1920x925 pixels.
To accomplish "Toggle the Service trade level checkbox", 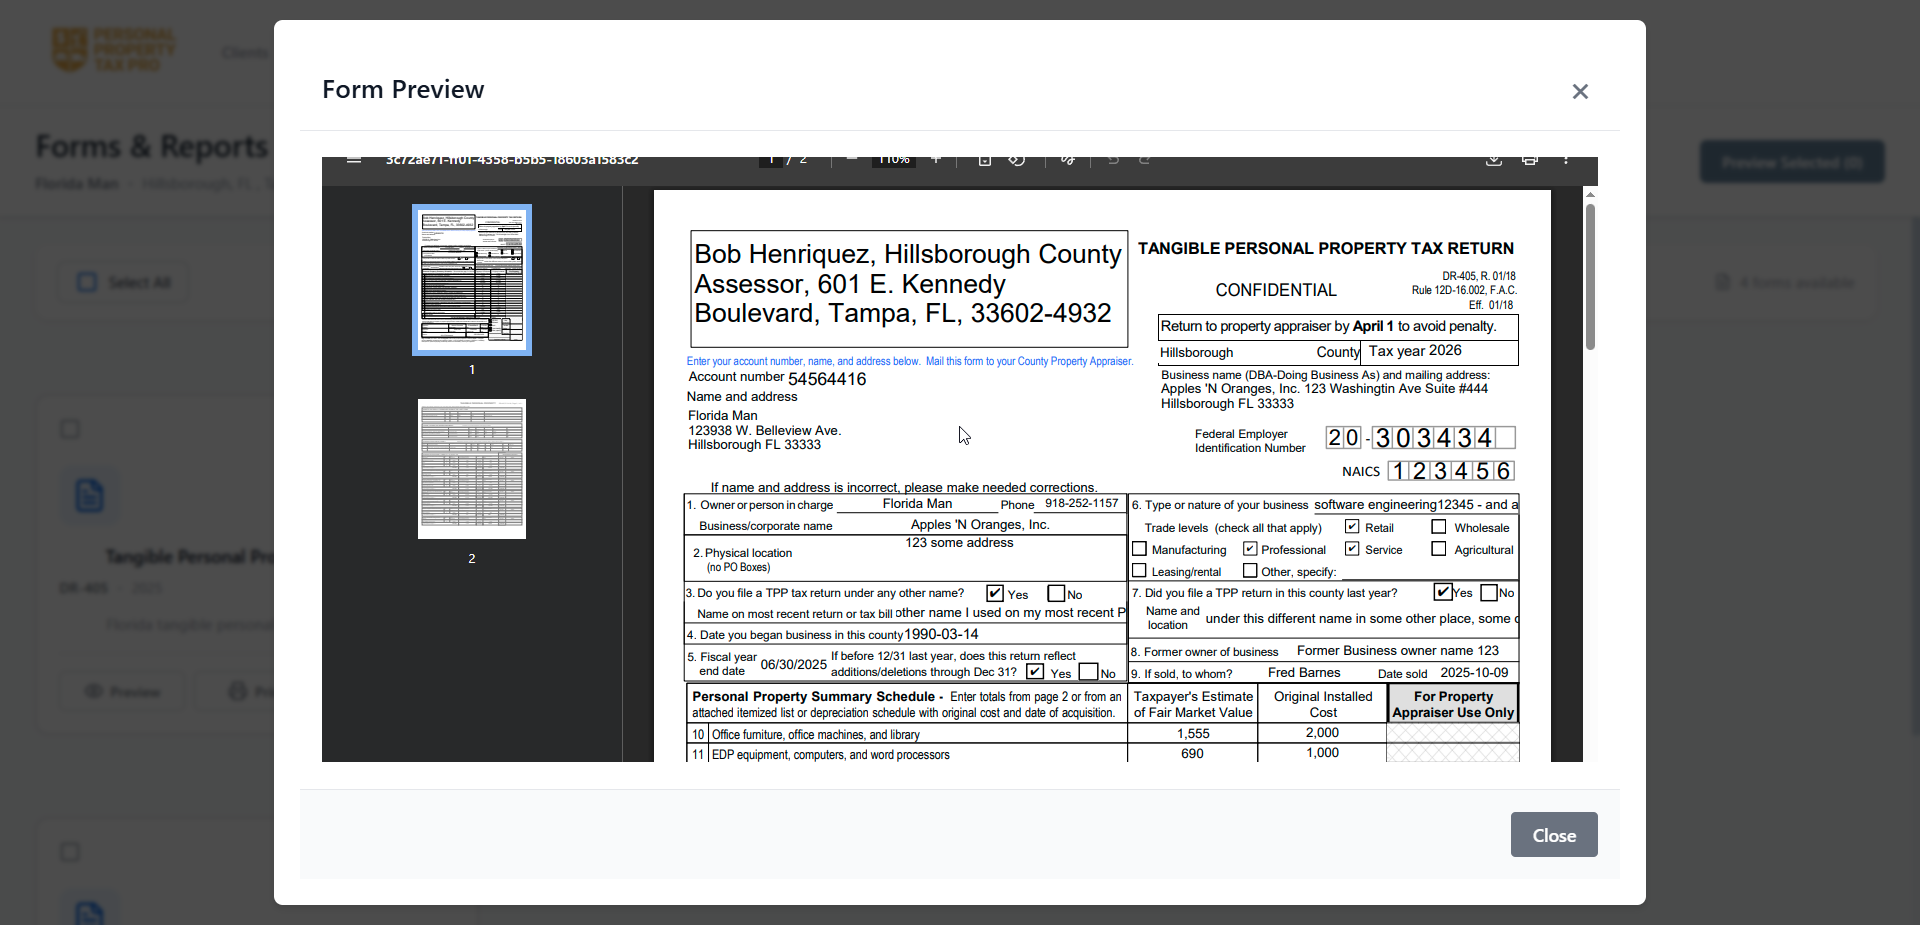I will 1352,548.
